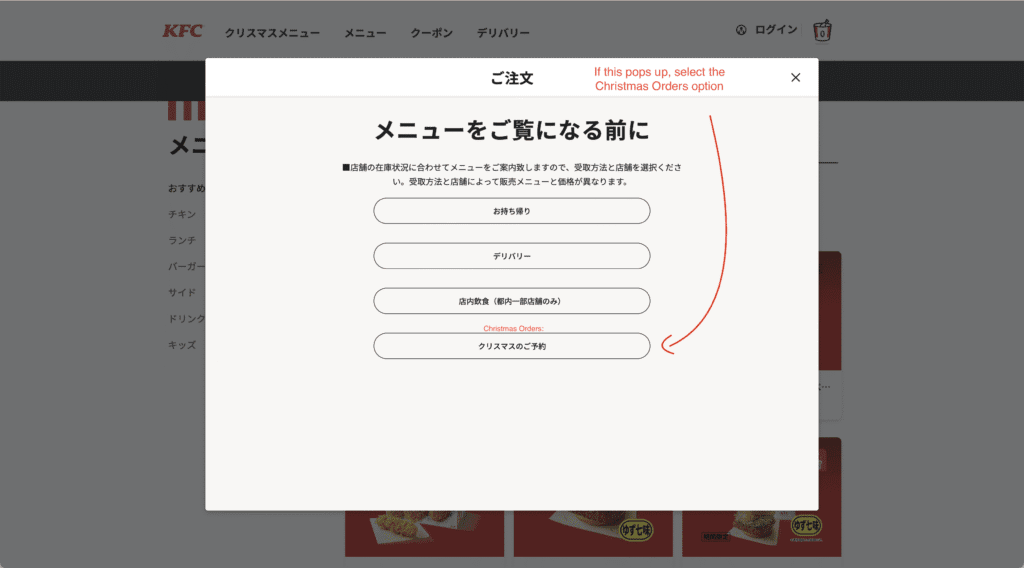
Task: Click the ログイン link
Action: coord(776,30)
